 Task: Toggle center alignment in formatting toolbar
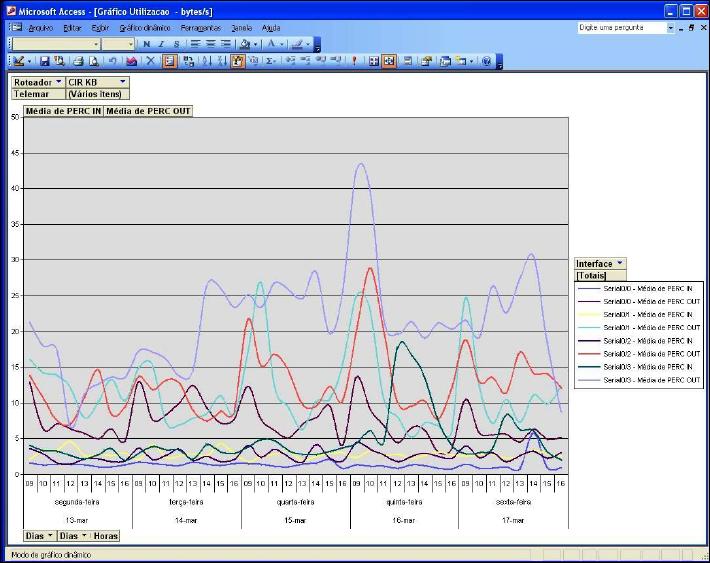[x=211, y=44]
